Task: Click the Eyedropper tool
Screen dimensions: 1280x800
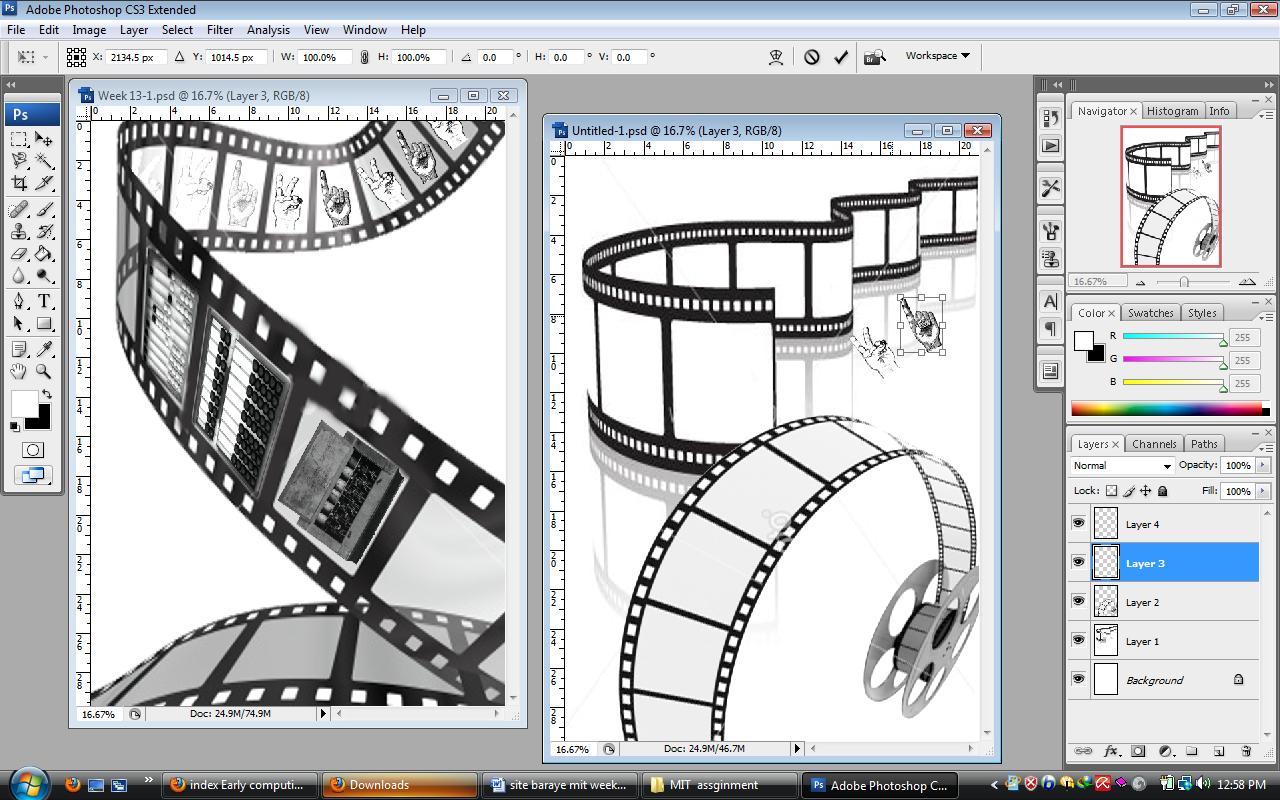Action: 44,349
